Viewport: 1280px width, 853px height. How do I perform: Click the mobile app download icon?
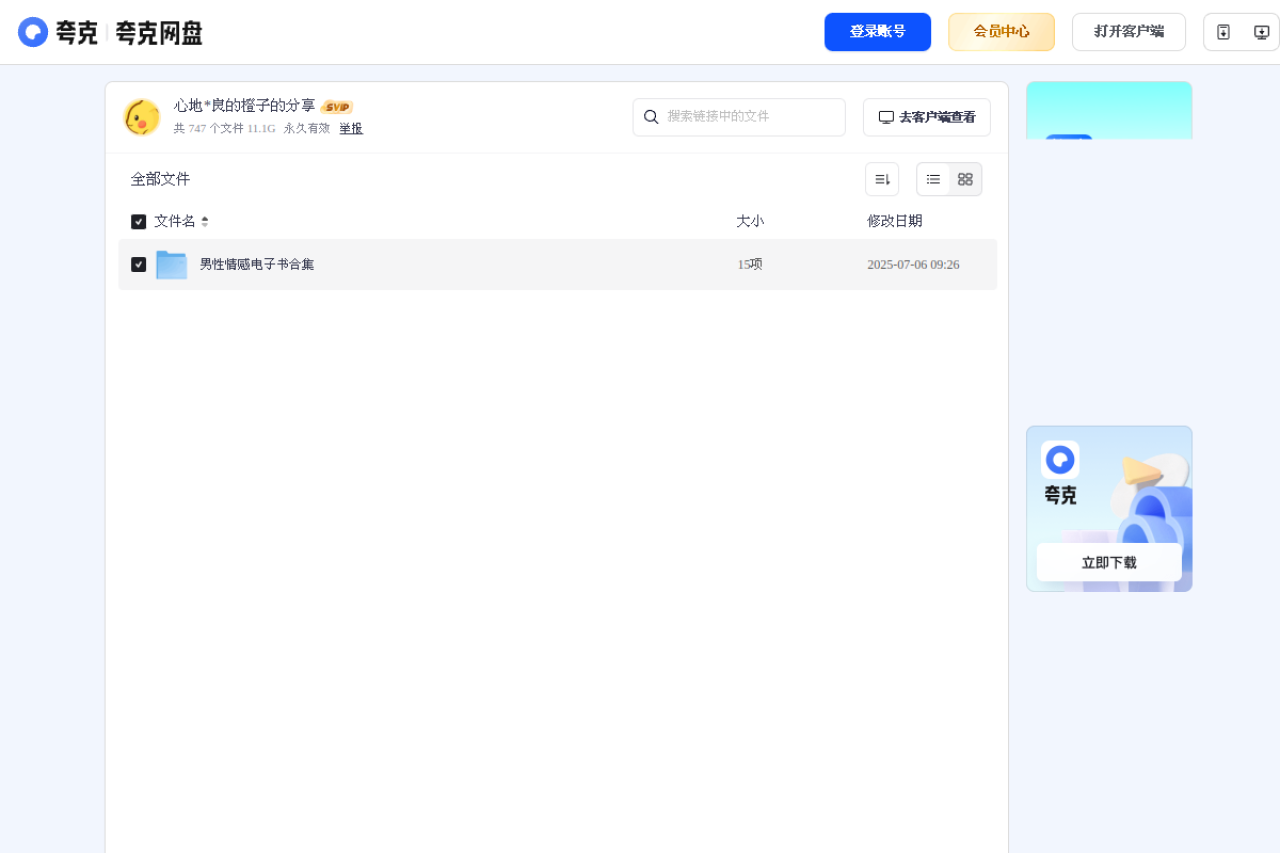point(1222,31)
